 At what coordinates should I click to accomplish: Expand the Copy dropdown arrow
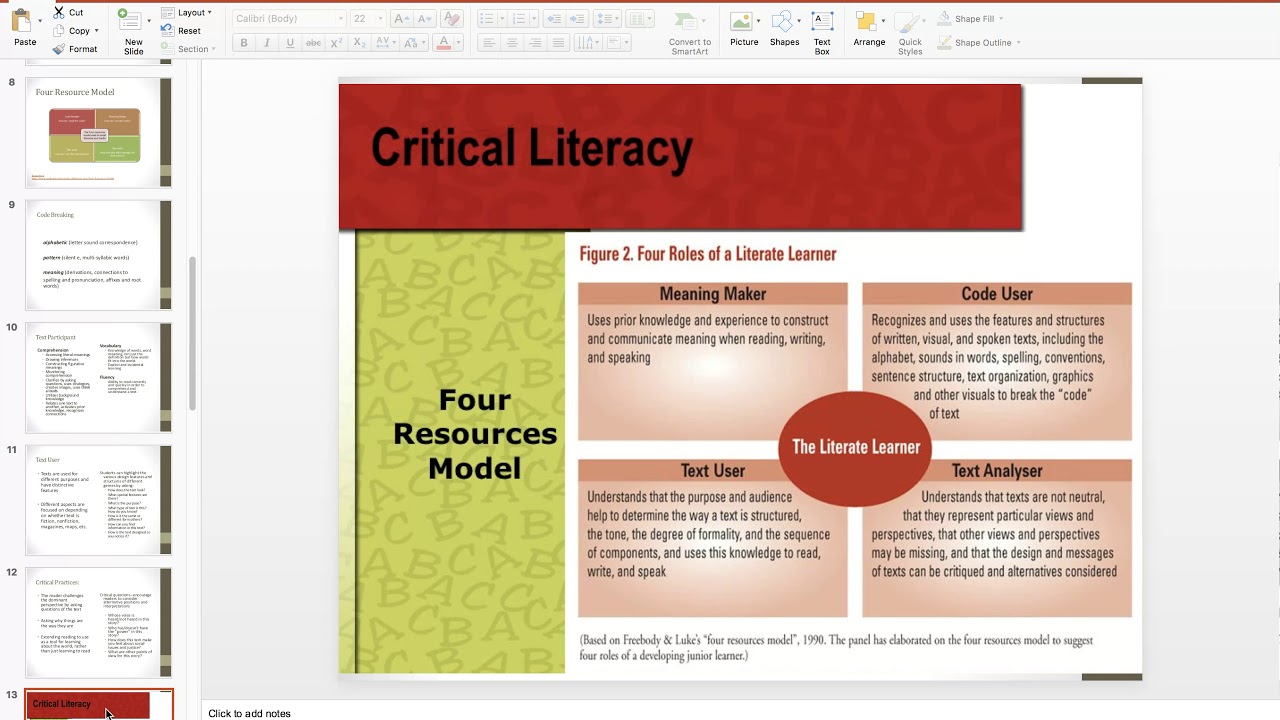97,31
